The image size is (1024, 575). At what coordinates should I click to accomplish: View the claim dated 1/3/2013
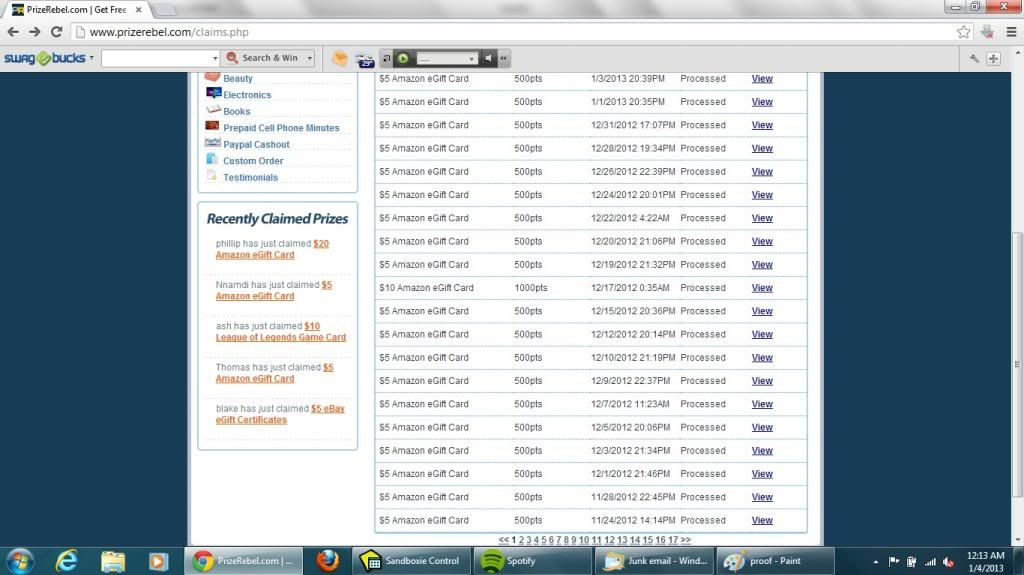(x=761, y=79)
